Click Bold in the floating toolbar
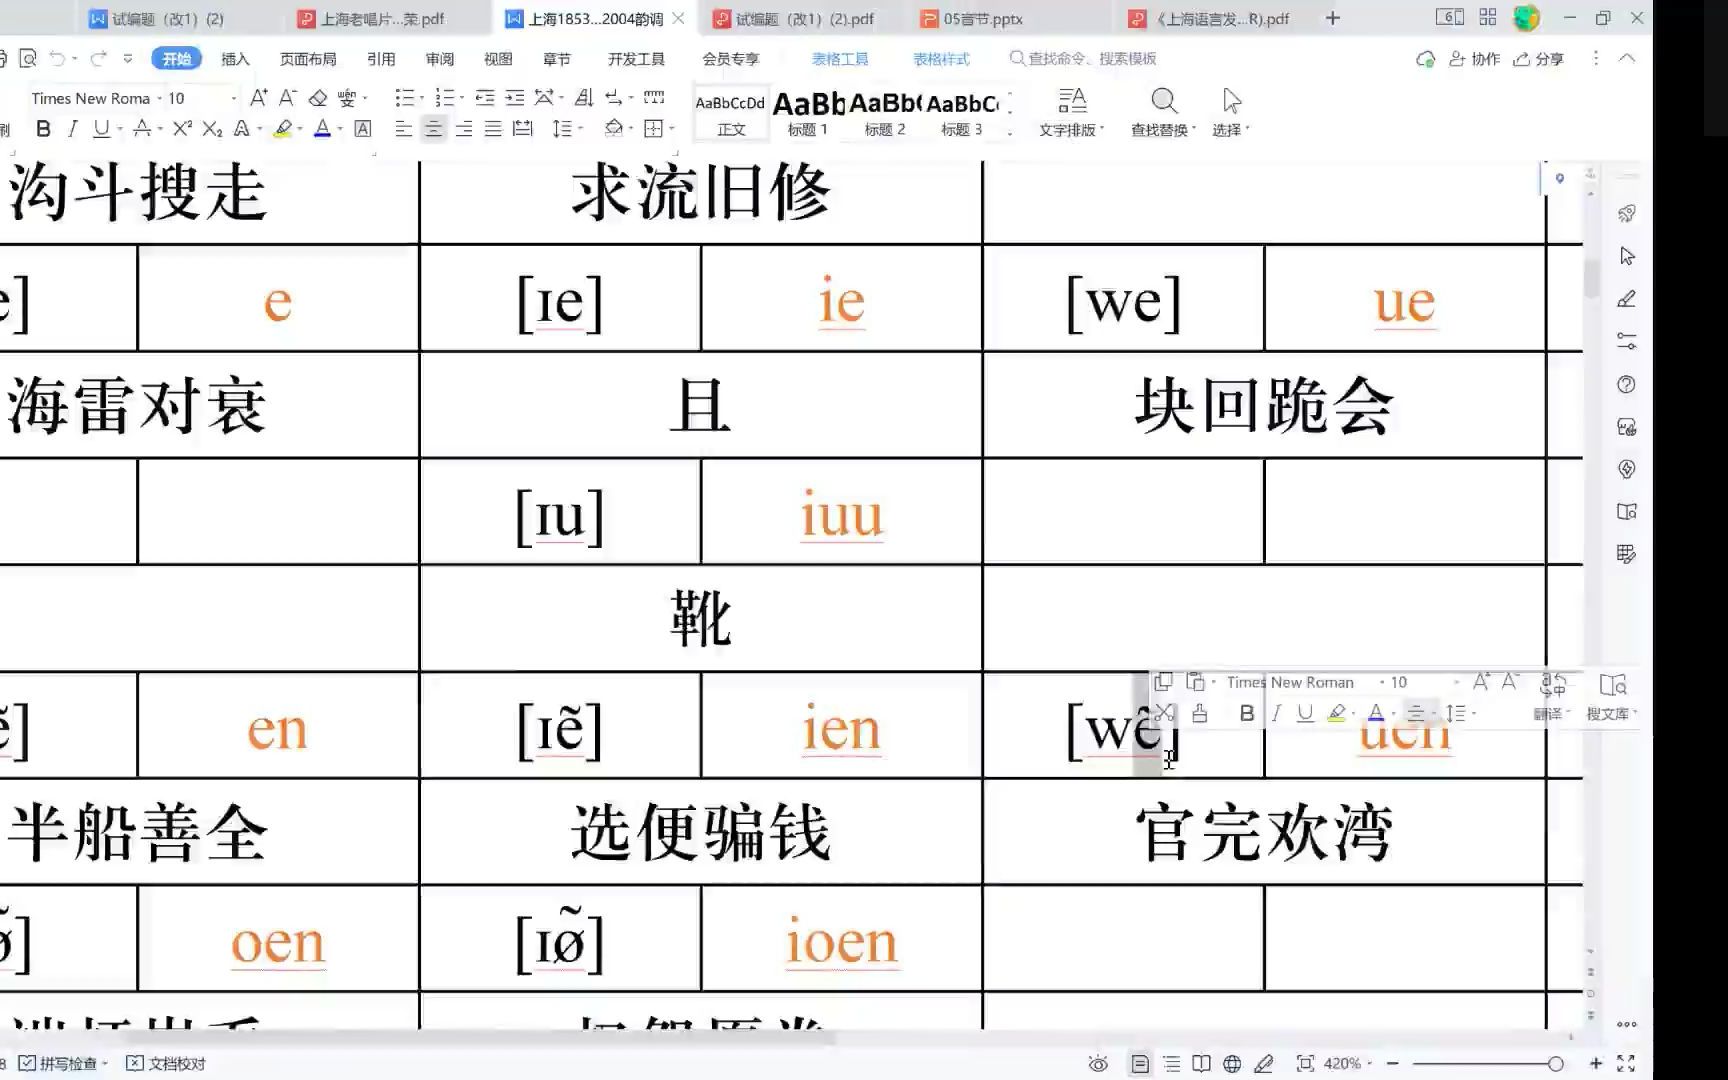1728x1080 pixels. pyautogui.click(x=1246, y=714)
